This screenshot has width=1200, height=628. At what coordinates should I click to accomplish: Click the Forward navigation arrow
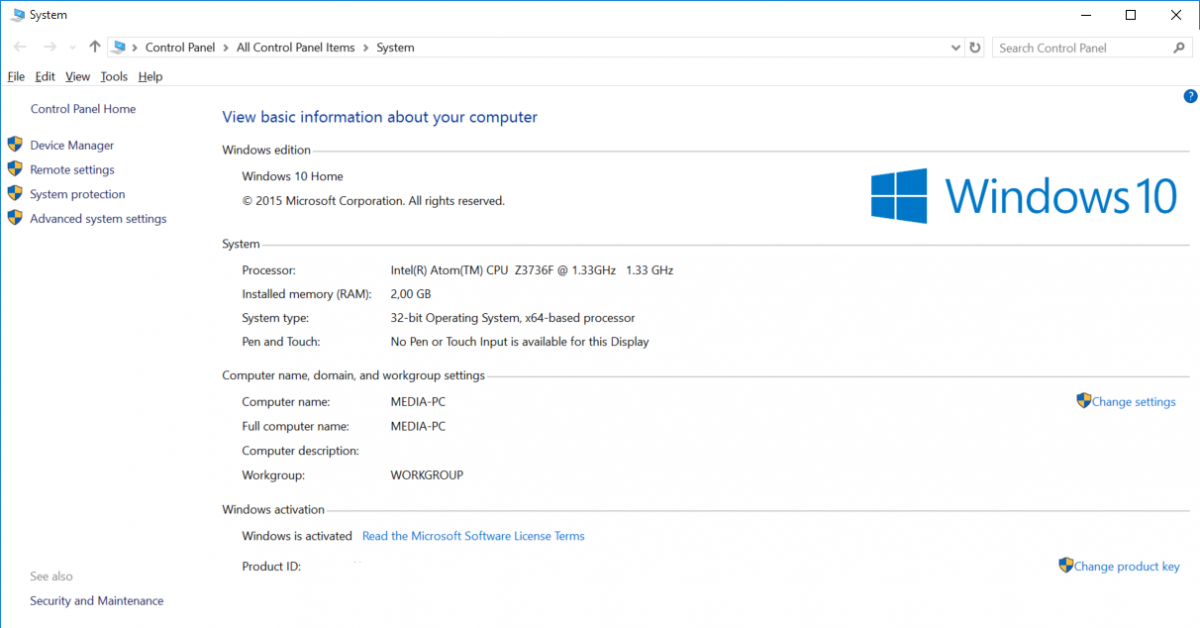(49, 47)
